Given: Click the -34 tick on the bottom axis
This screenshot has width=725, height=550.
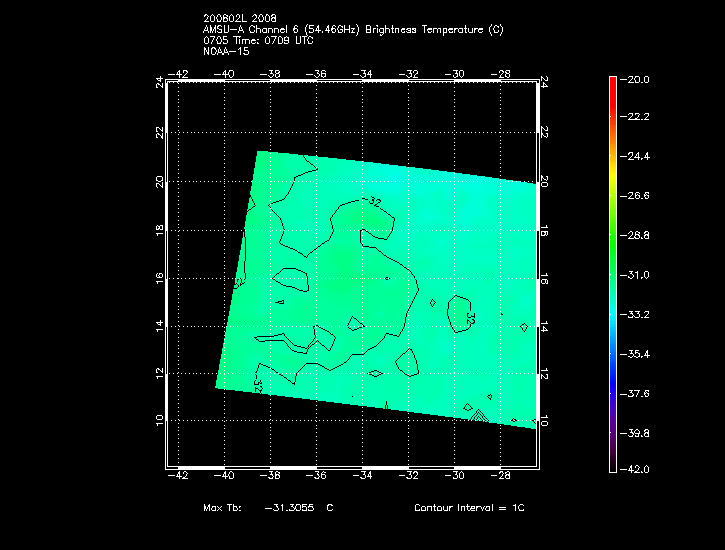Looking at the screenshot, I should click(x=363, y=475).
